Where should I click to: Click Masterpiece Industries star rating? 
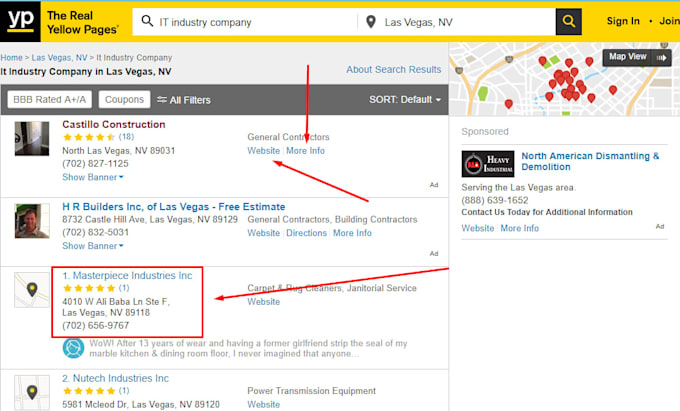point(96,288)
